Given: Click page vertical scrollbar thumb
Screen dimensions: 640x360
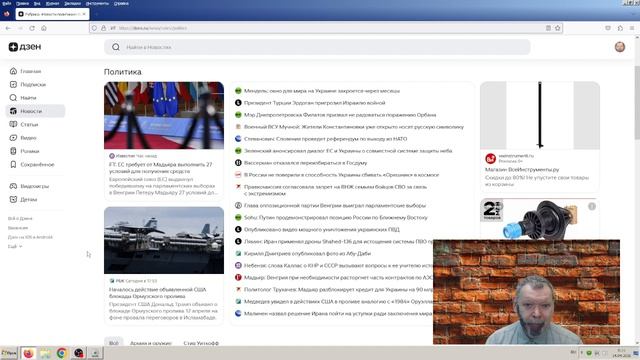Looking at the screenshot, I should coord(637,102).
